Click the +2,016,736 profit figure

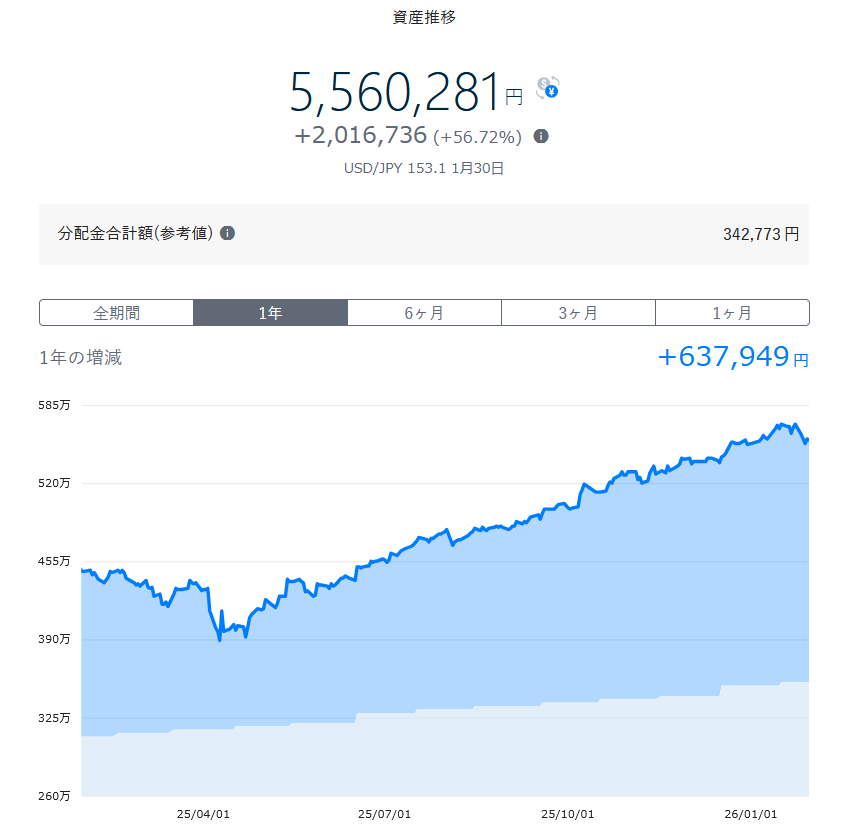coord(361,135)
